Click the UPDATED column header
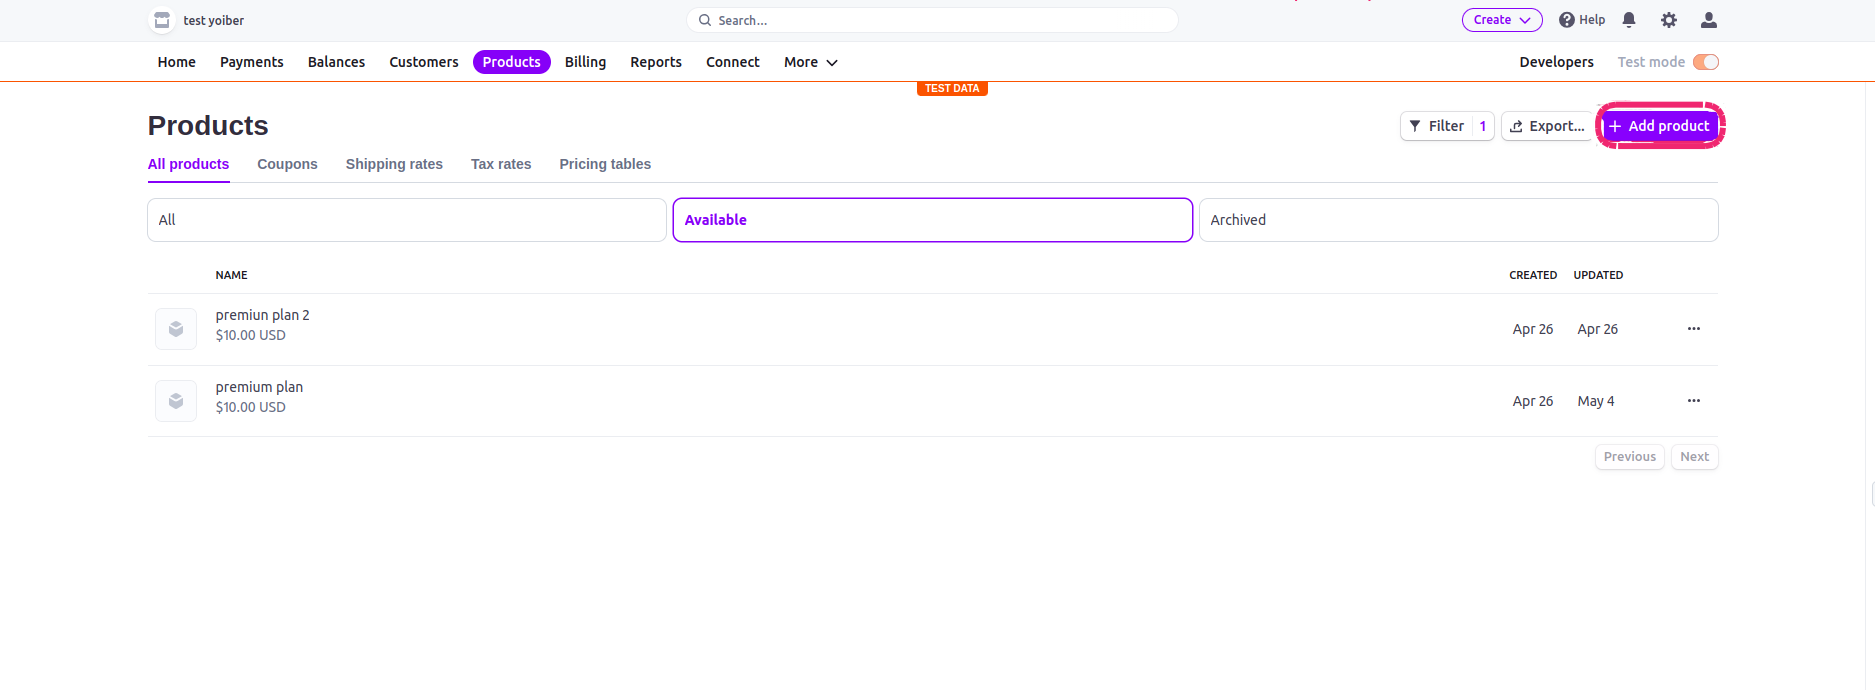 pos(1598,275)
